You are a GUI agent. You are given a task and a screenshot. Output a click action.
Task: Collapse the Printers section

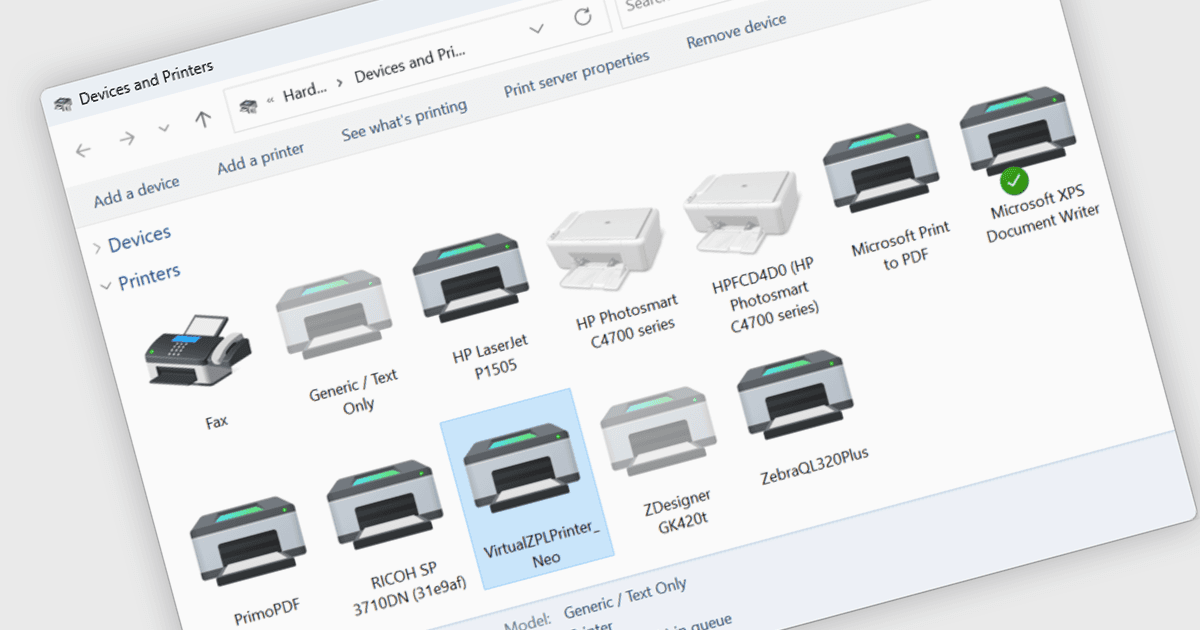click(106, 285)
